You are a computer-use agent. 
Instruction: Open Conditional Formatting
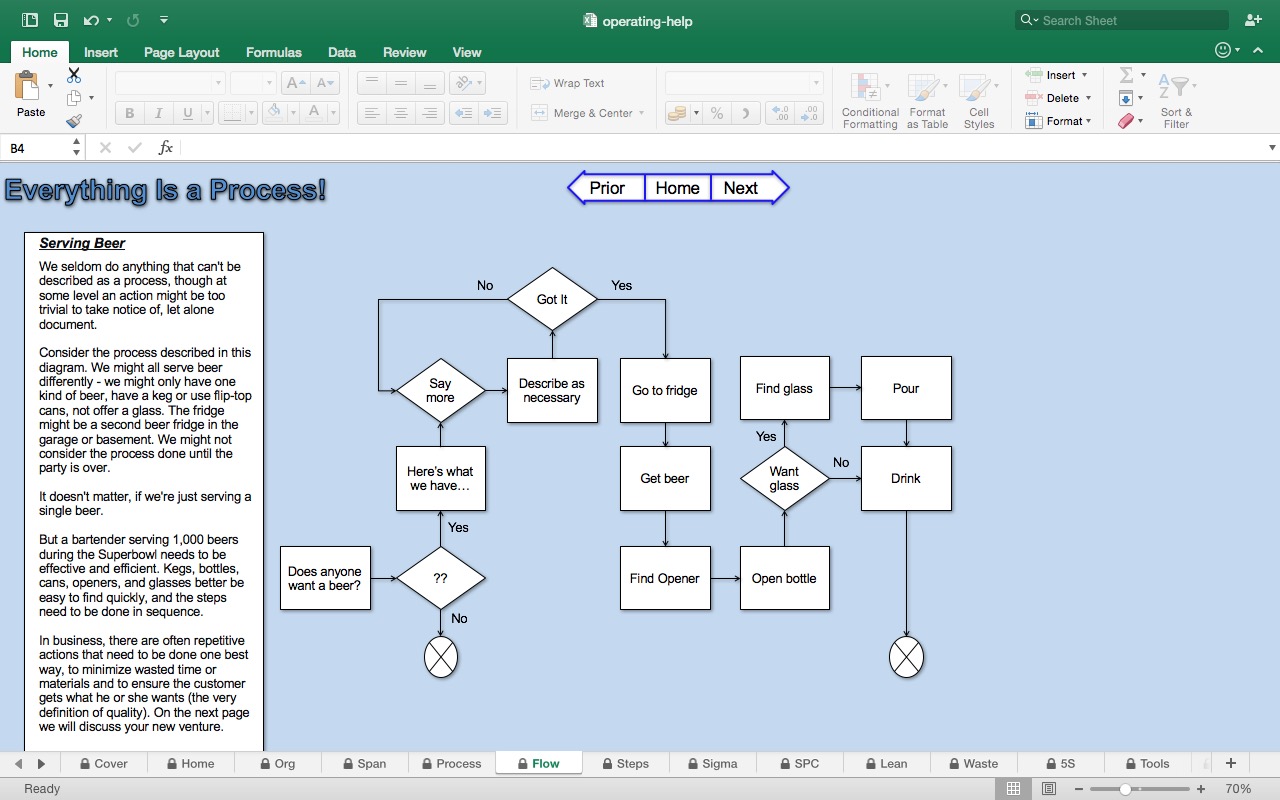(x=870, y=100)
